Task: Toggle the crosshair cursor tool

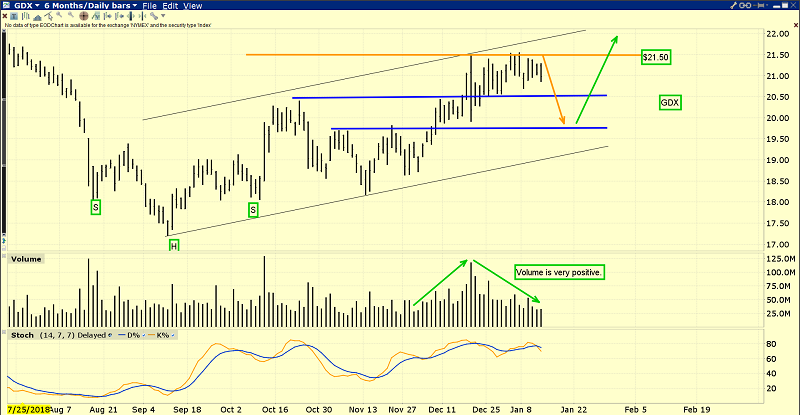Action: [84, 16]
